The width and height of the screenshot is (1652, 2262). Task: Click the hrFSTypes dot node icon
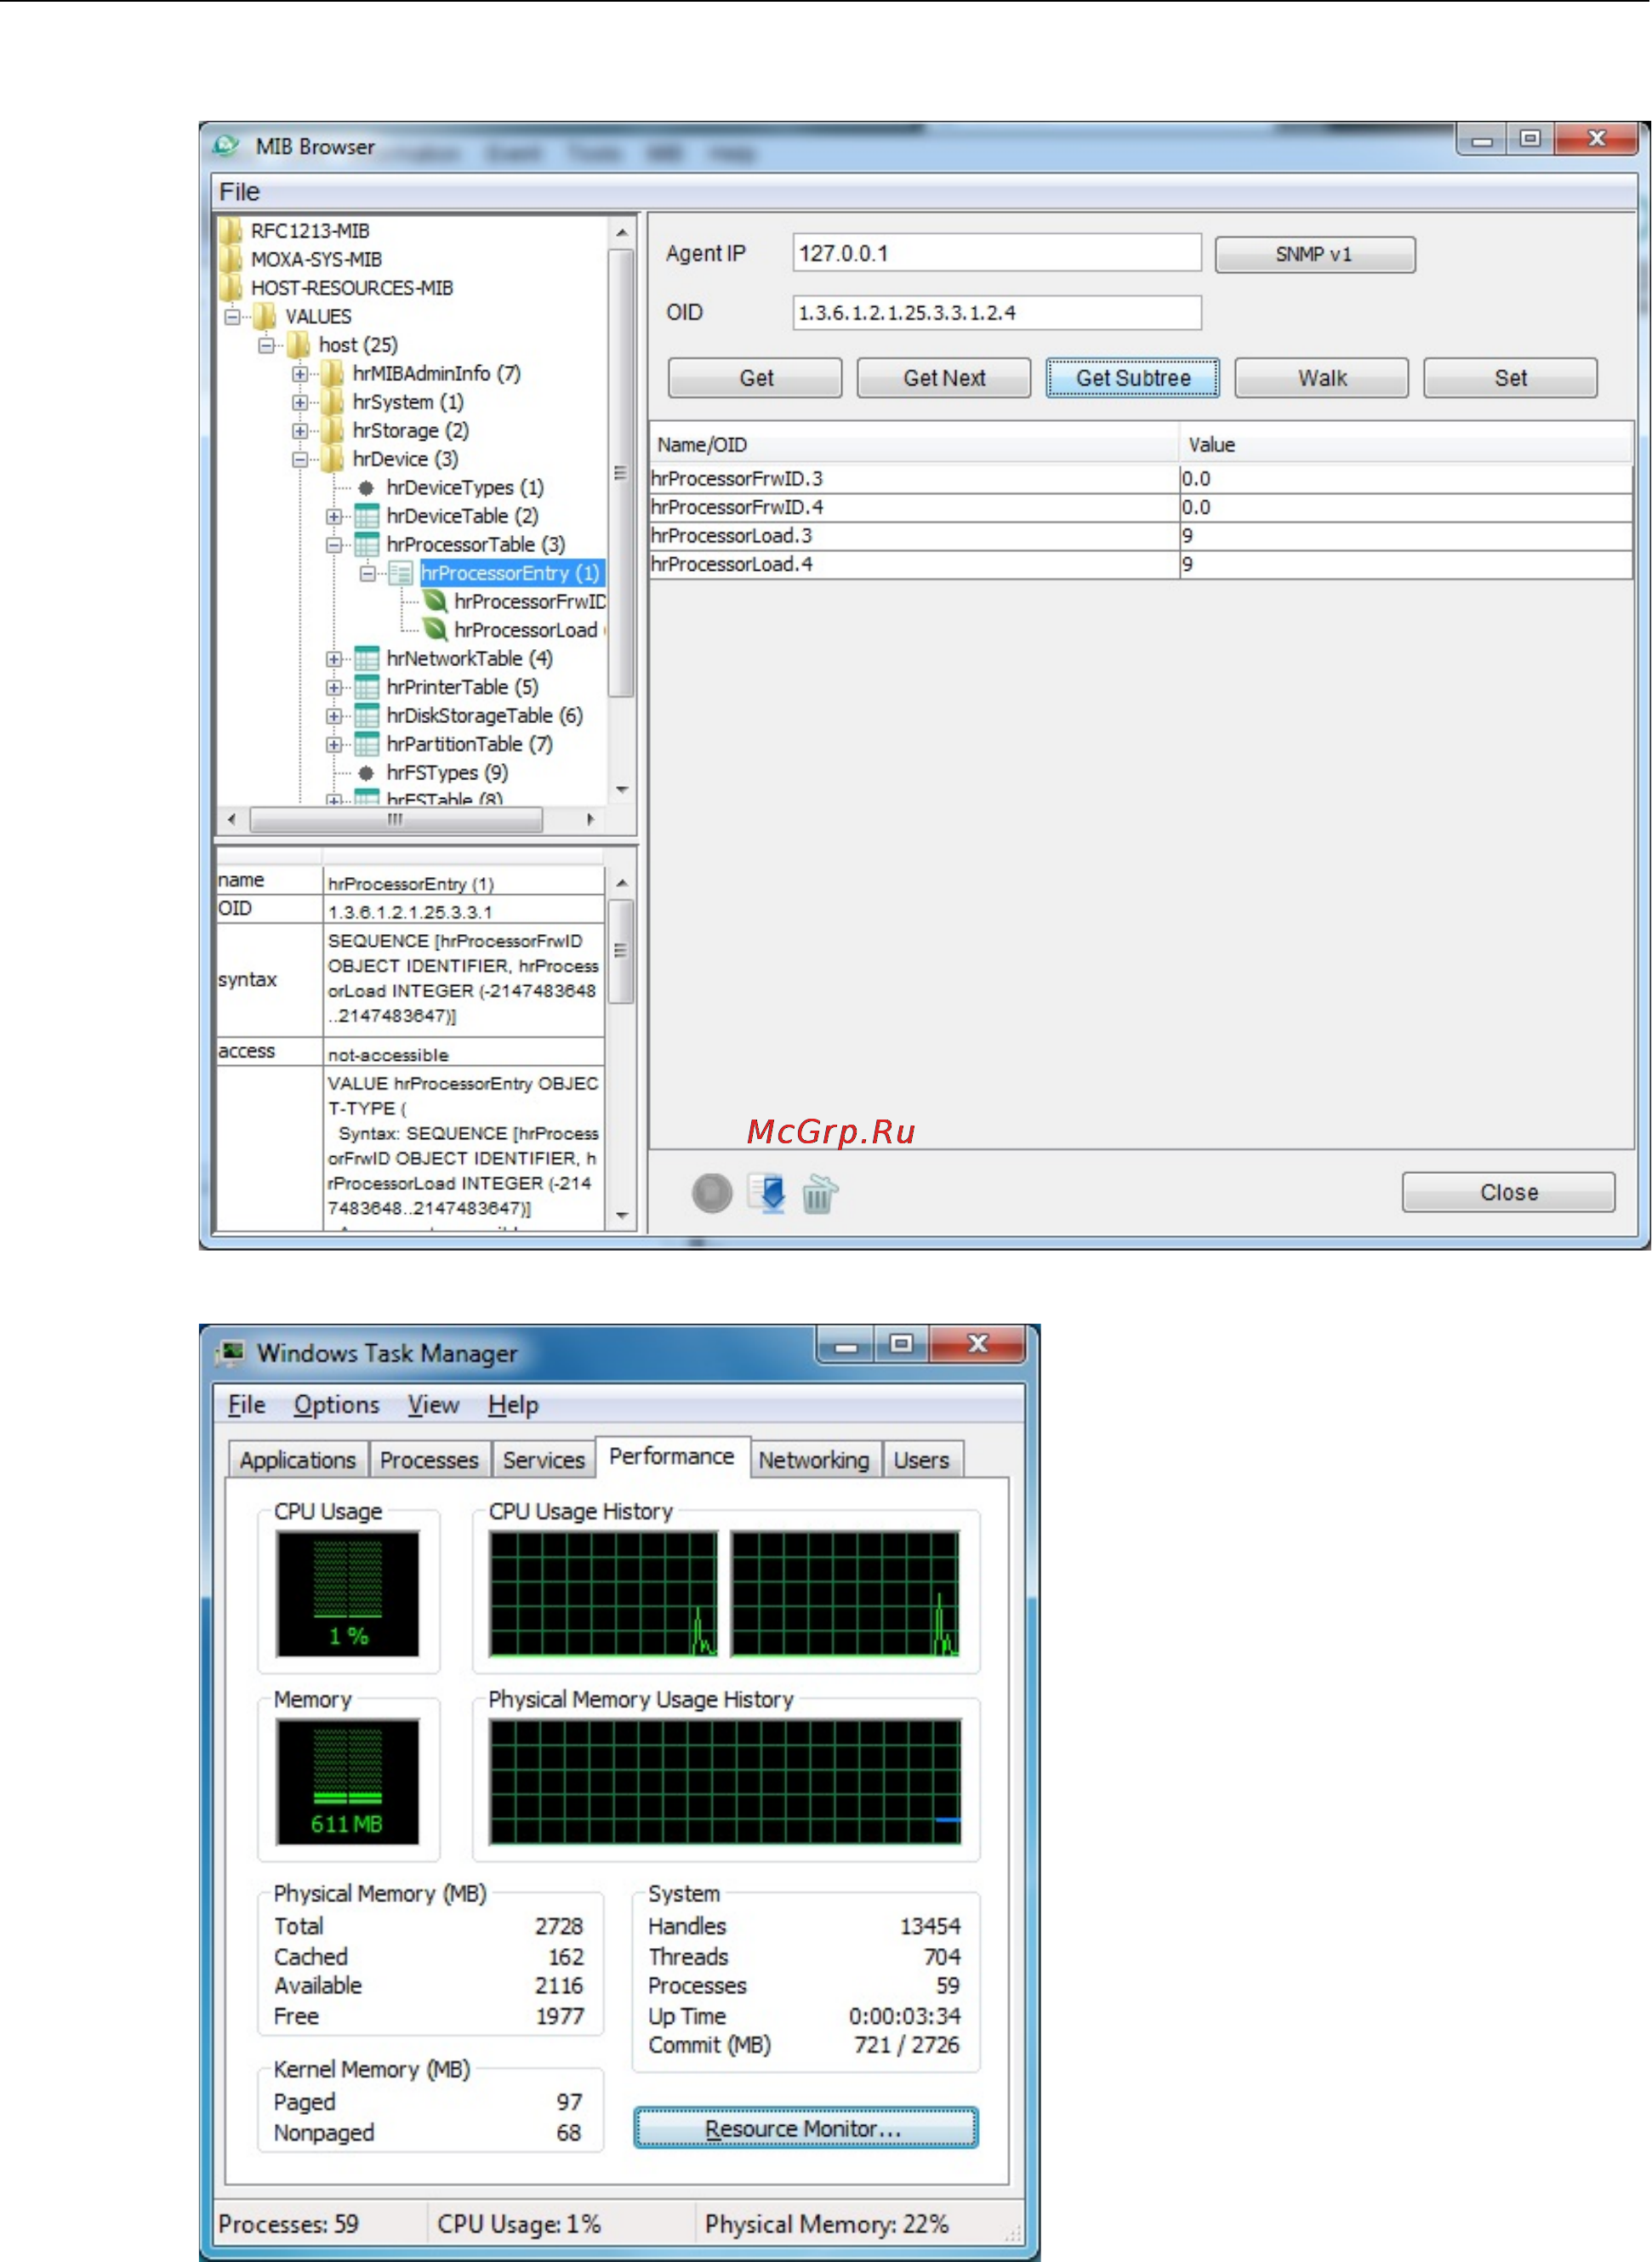[366, 773]
